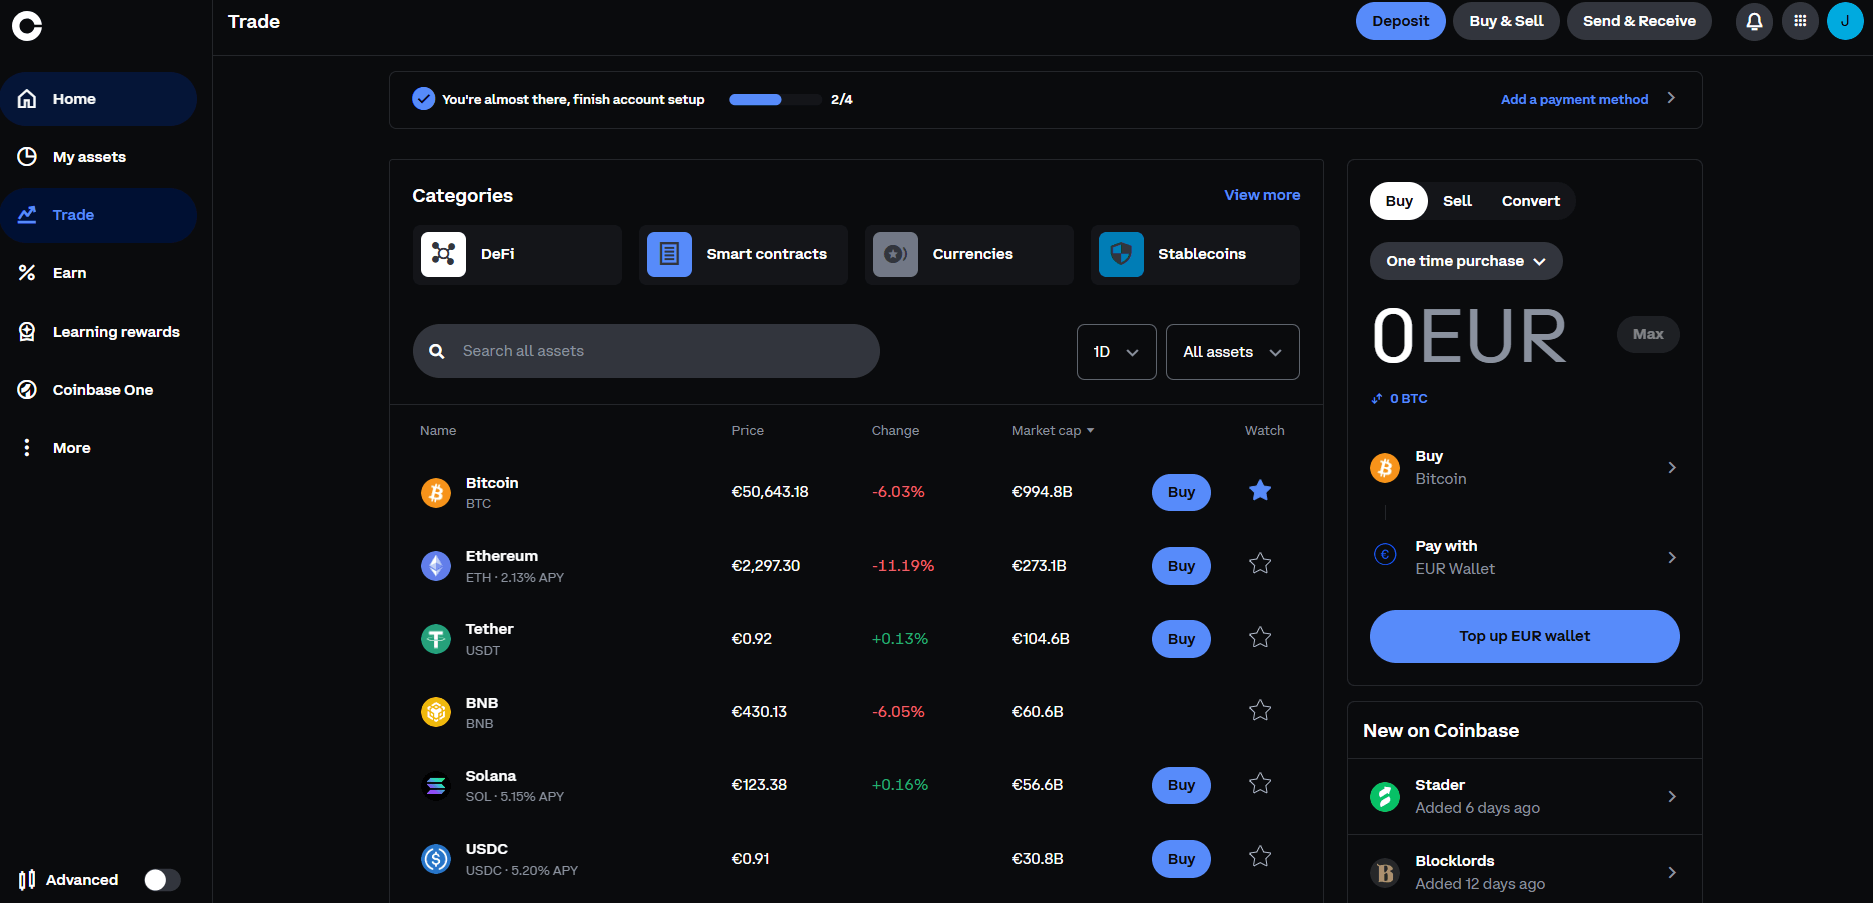Image resolution: width=1873 pixels, height=903 pixels.
Task: Click the USDC coin icon
Action: (x=436, y=859)
